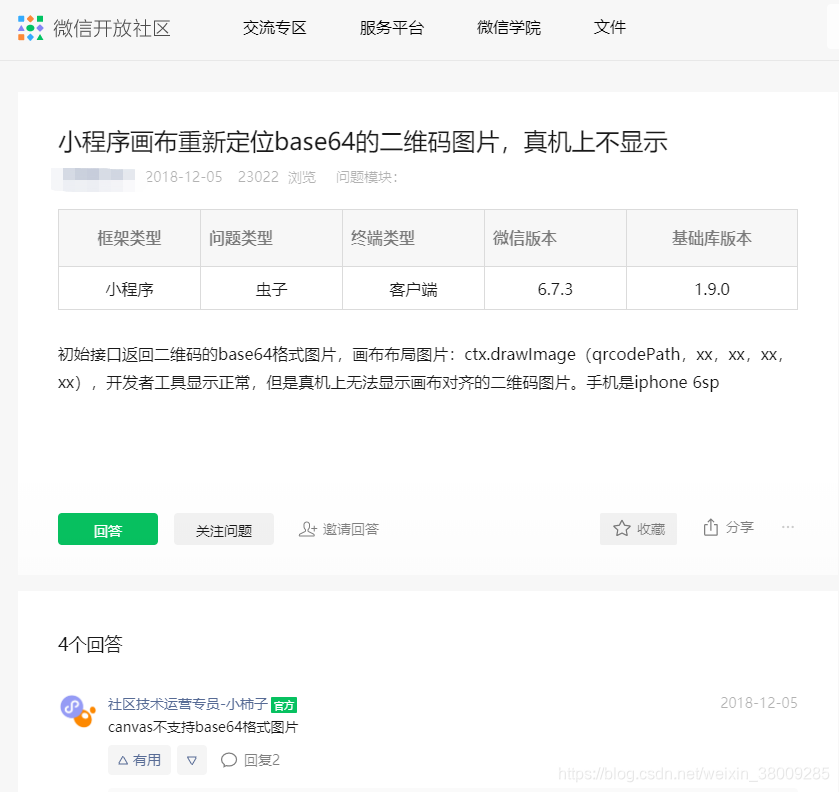Viewport: 839px width, 792px height.
Task: Click the blurred author name
Action: point(94,178)
